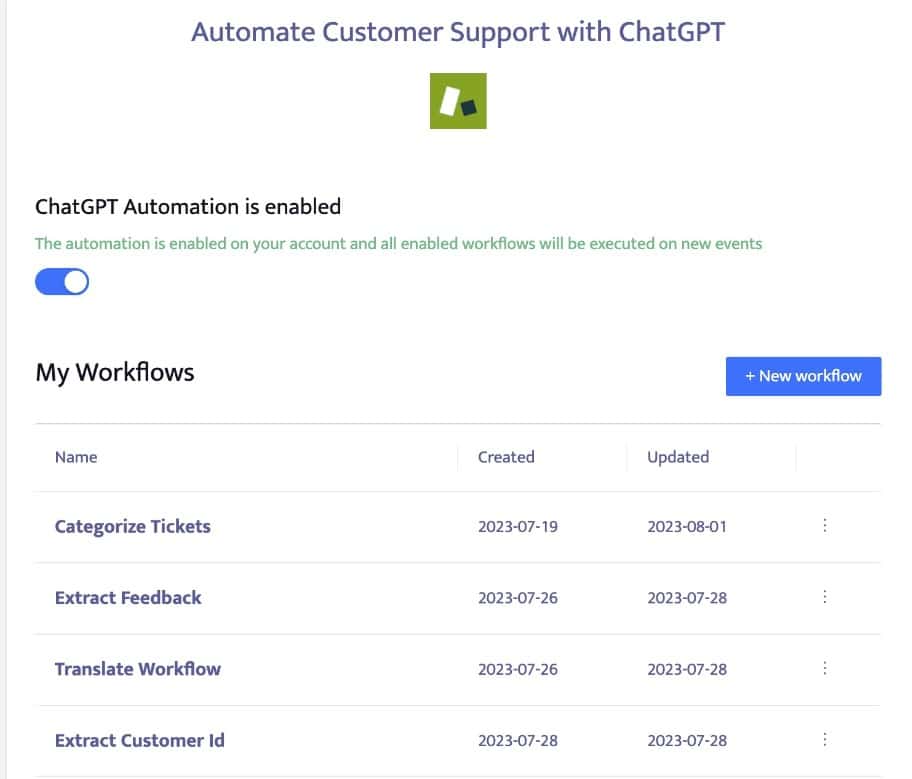
Task: Click the Updated column header
Action: 678,457
